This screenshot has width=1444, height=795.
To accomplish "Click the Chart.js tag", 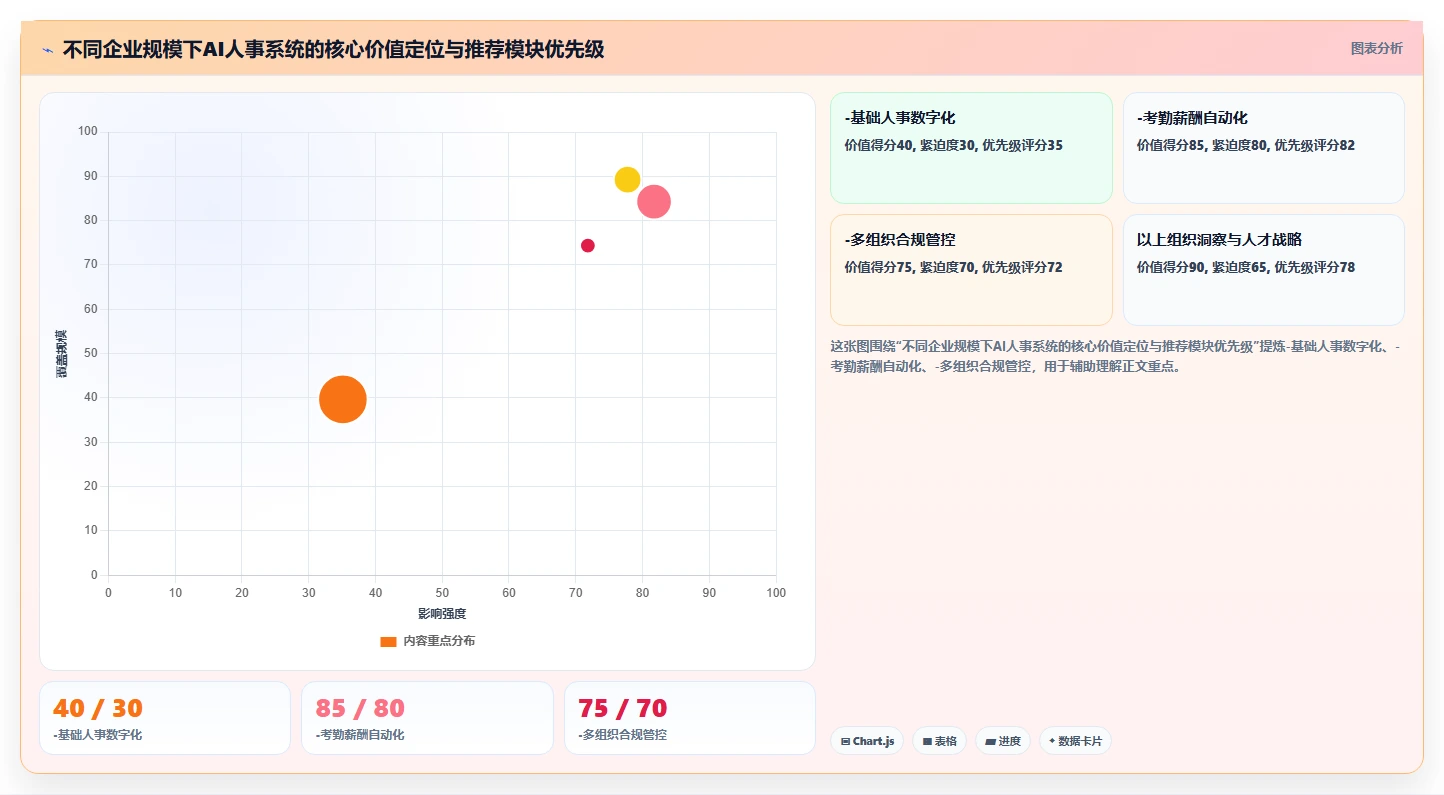I will (x=867, y=741).
